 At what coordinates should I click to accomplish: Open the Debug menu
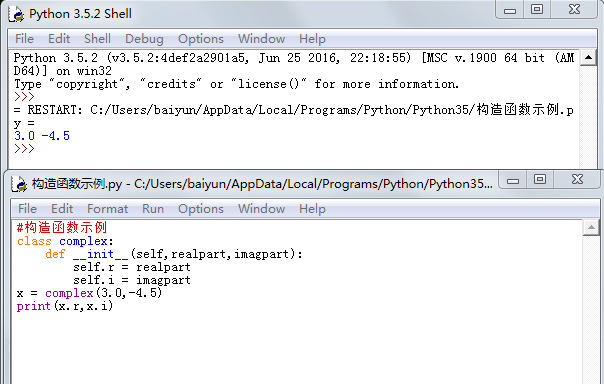point(144,39)
